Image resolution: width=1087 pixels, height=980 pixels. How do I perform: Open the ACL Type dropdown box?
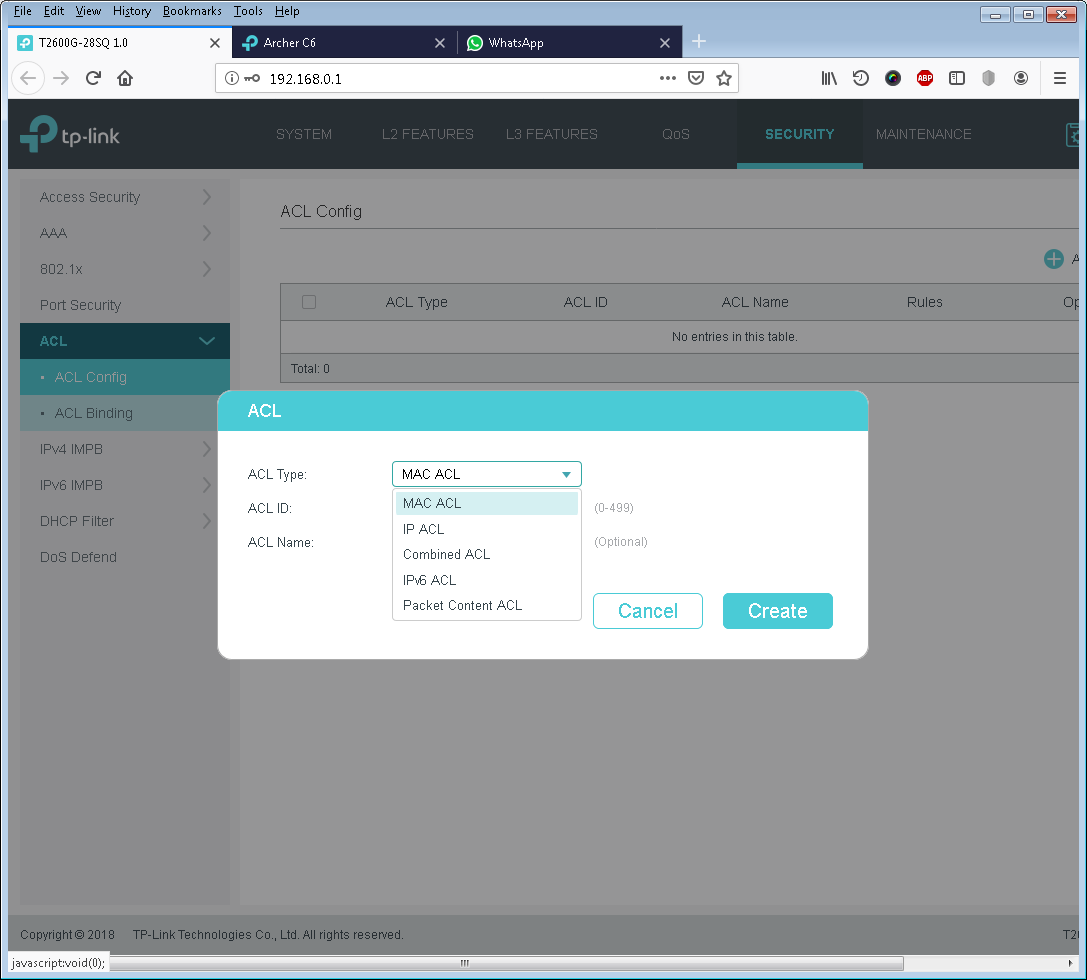click(x=487, y=474)
